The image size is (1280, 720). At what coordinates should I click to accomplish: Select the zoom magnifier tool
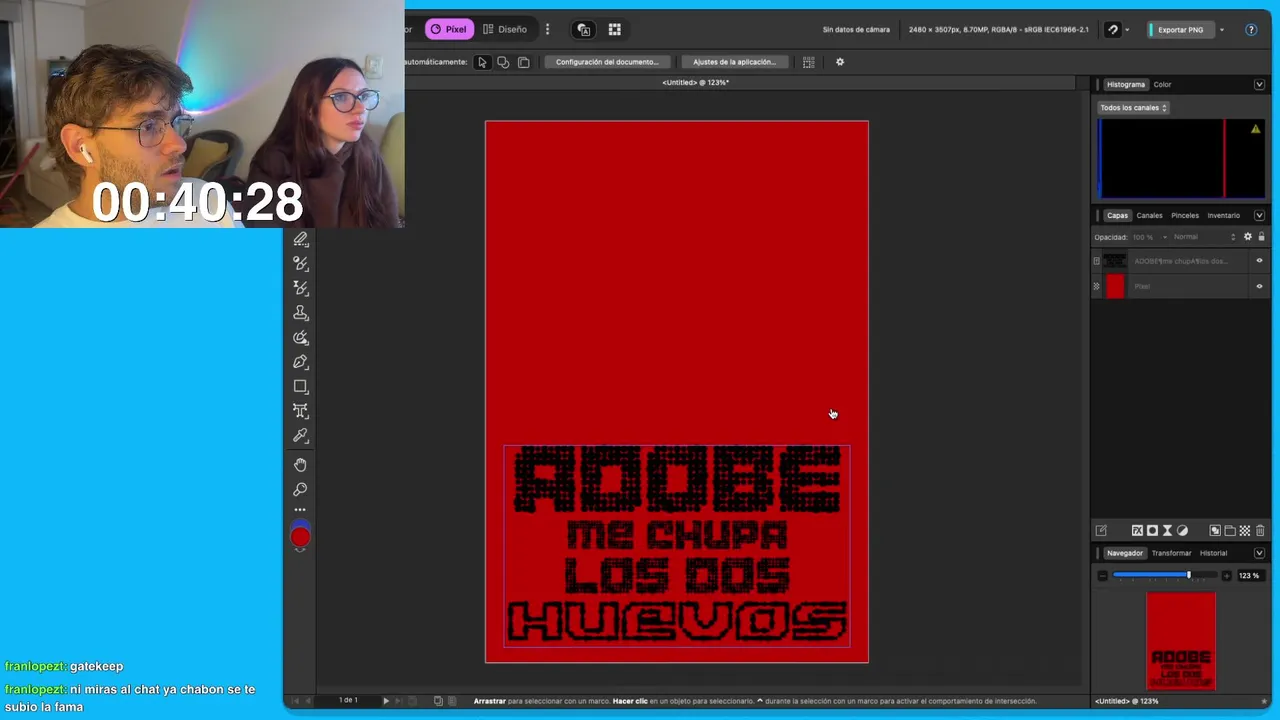pyautogui.click(x=300, y=489)
